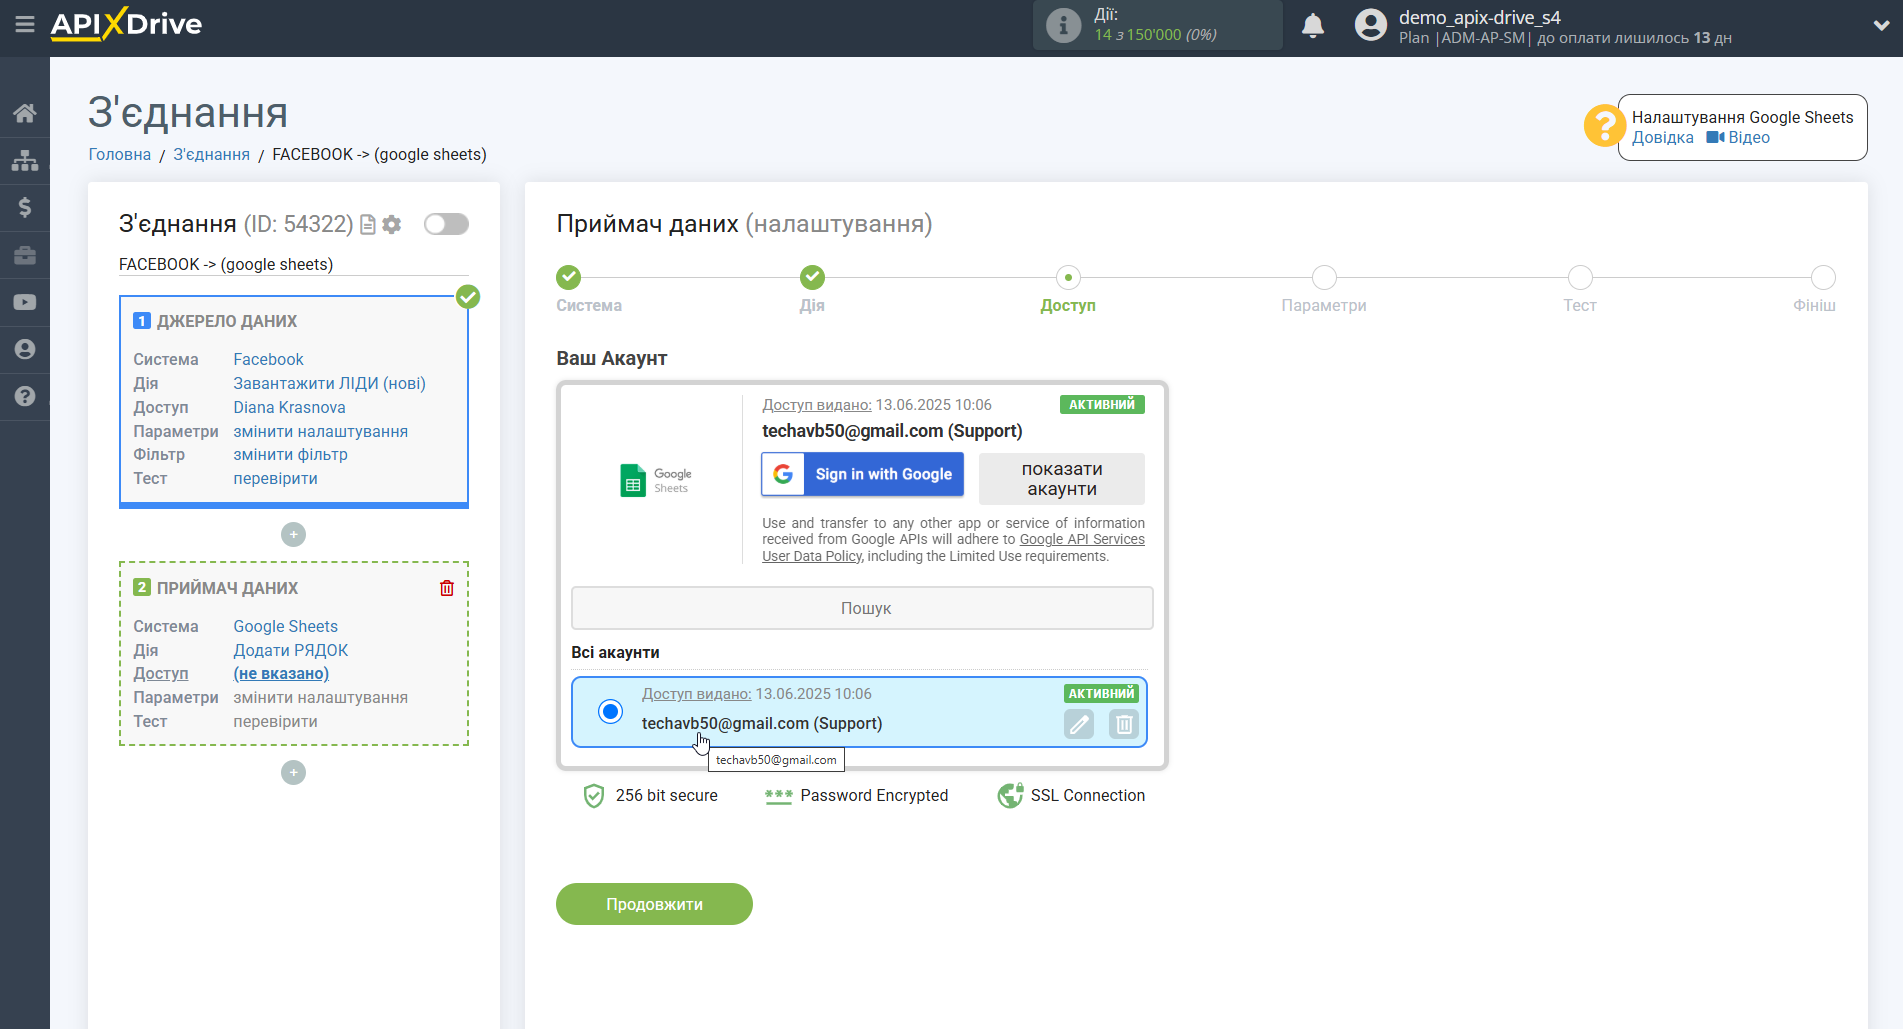Screen dimensions: 1903x1029
Task: Open the video tutorials sidebar icon
Action: coord(25,302)
